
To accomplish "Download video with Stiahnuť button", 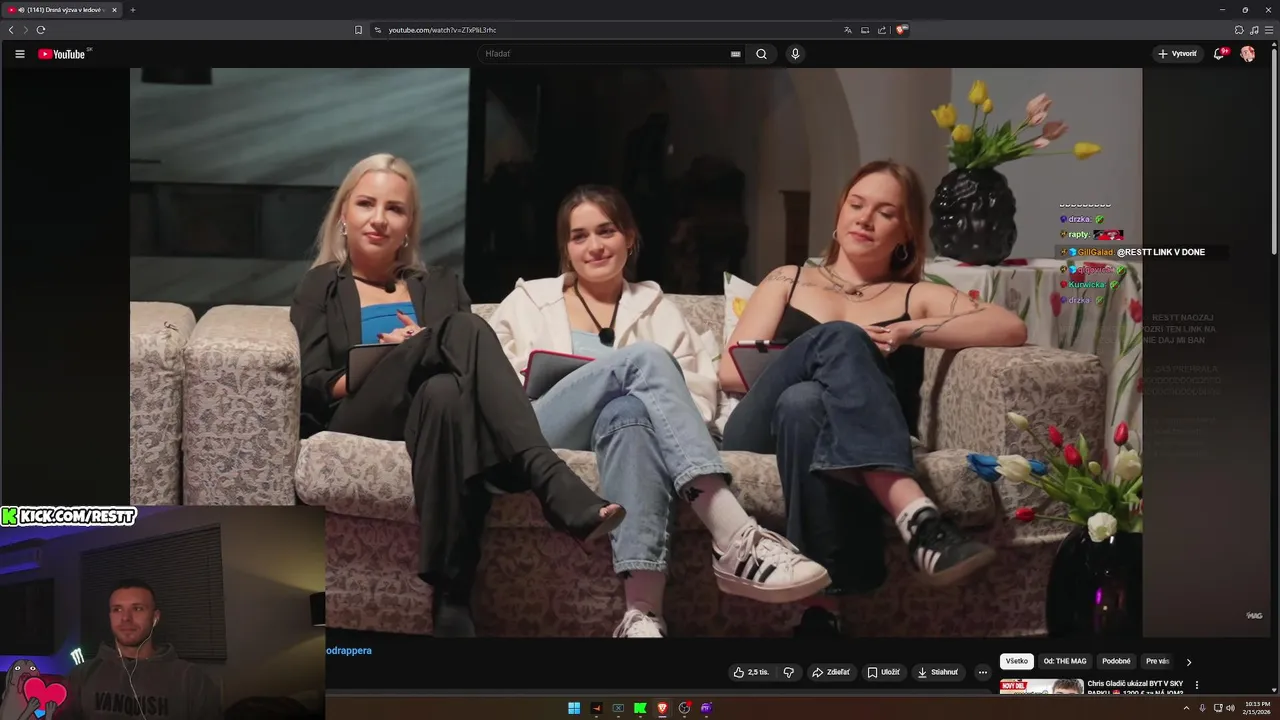I will (x=938, y=672).
